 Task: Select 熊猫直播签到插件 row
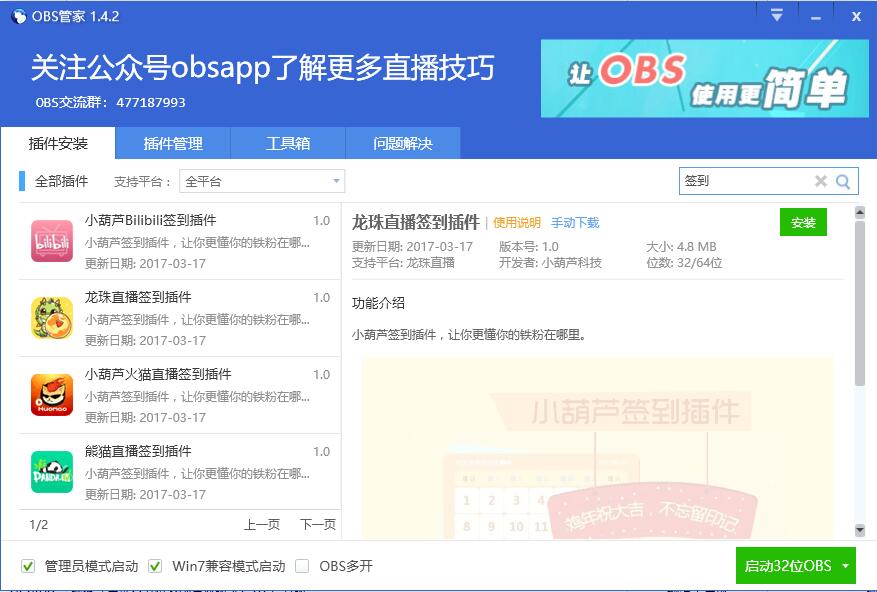(x=180, y=472)
